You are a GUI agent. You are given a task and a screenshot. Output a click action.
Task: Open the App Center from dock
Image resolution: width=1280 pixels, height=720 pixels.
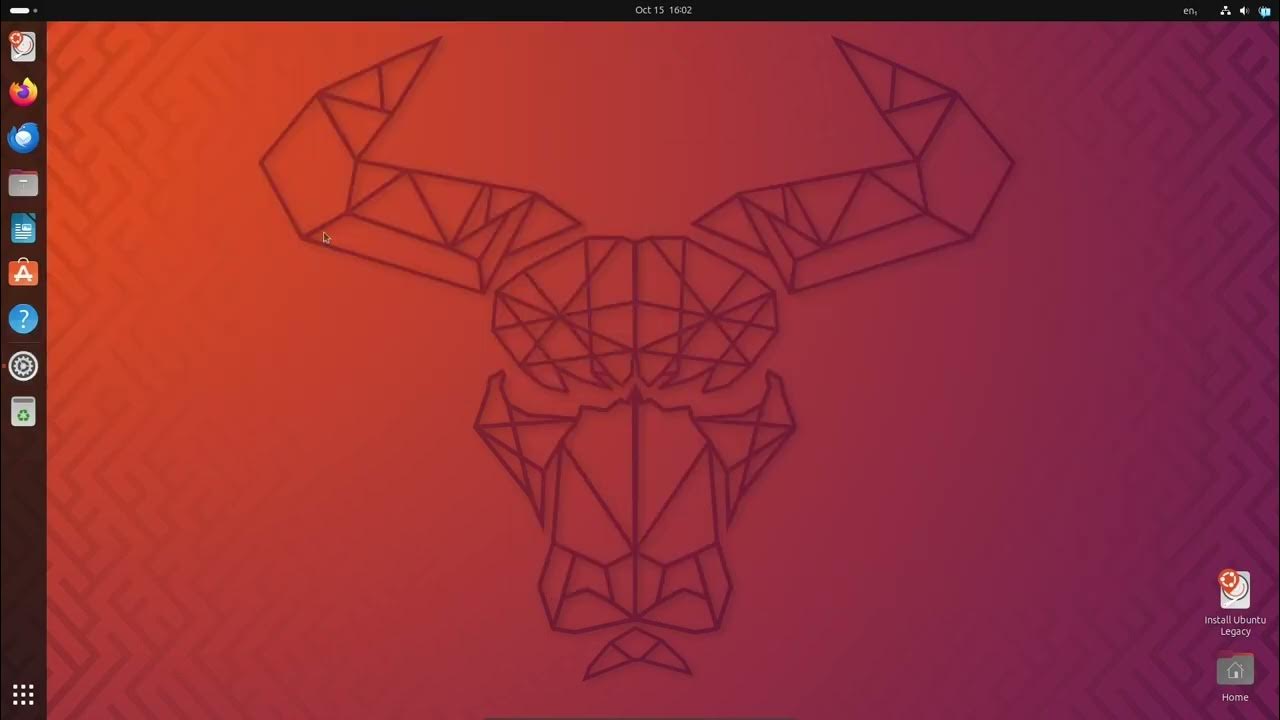pos(23,273)
